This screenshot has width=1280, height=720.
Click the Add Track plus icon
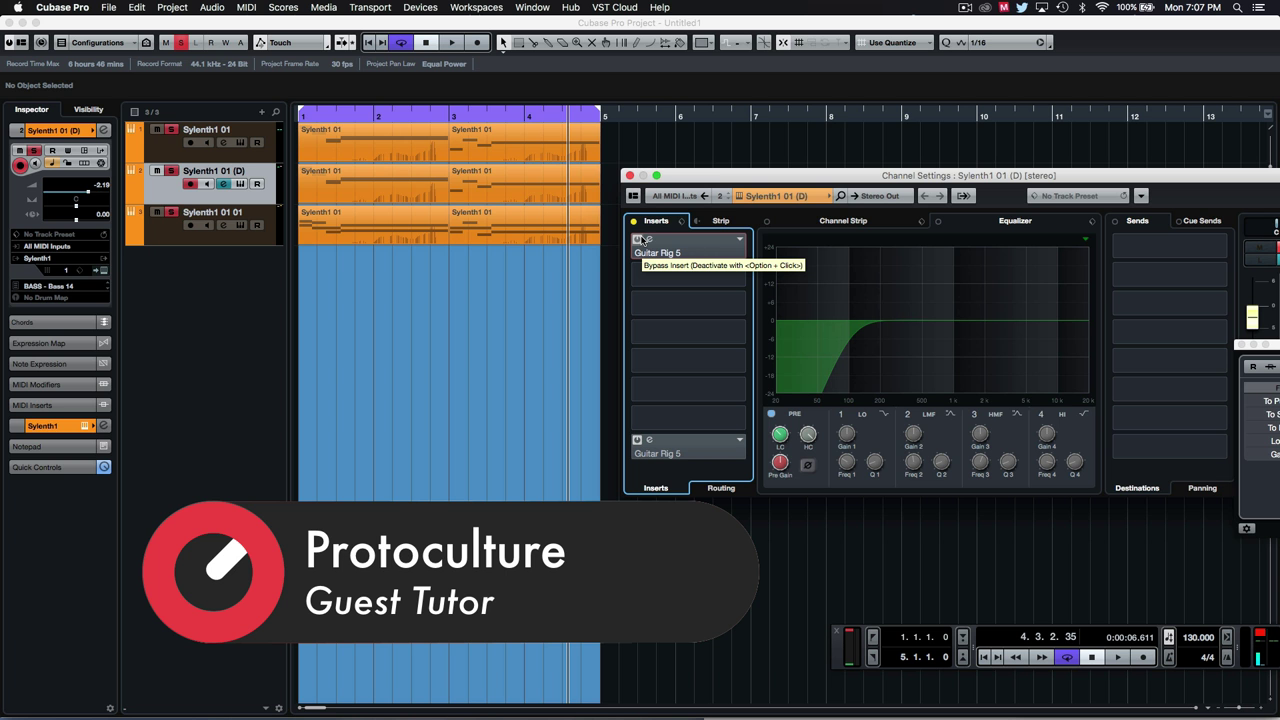[x=262, y=112]
